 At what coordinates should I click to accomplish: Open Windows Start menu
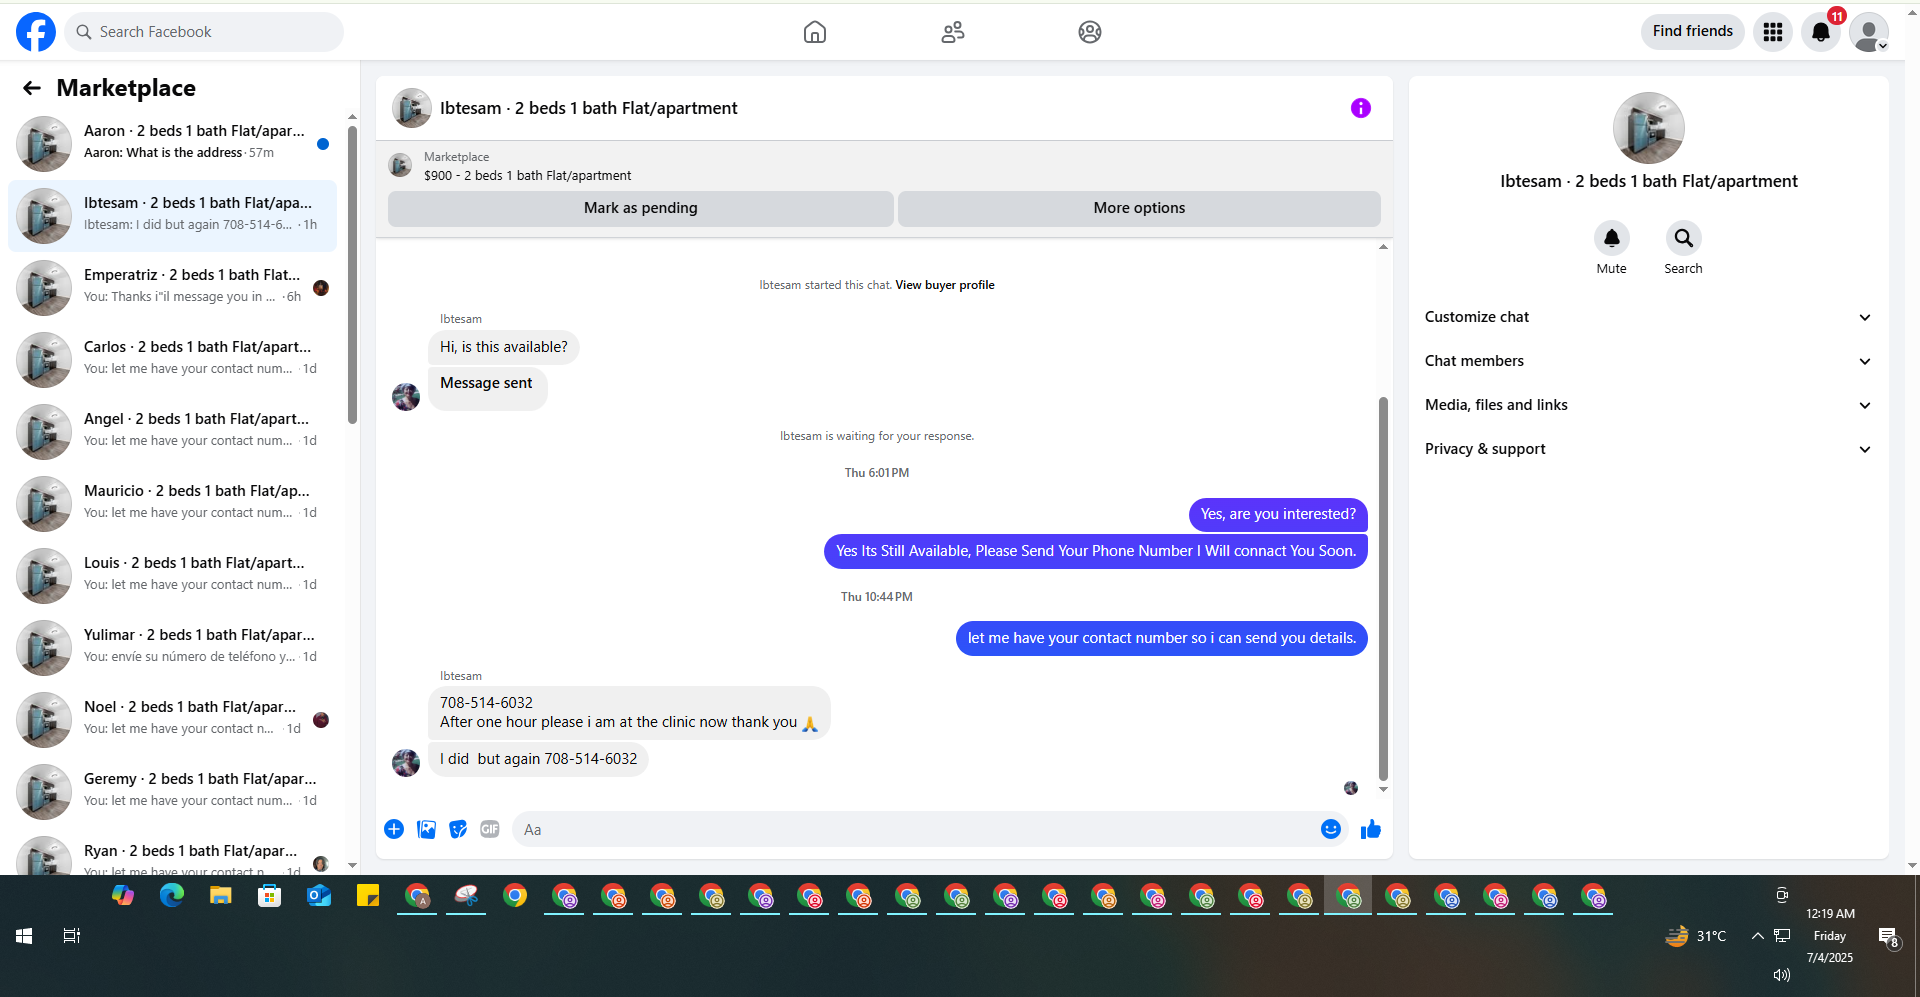pyautogui.click(x=24, y=936)
